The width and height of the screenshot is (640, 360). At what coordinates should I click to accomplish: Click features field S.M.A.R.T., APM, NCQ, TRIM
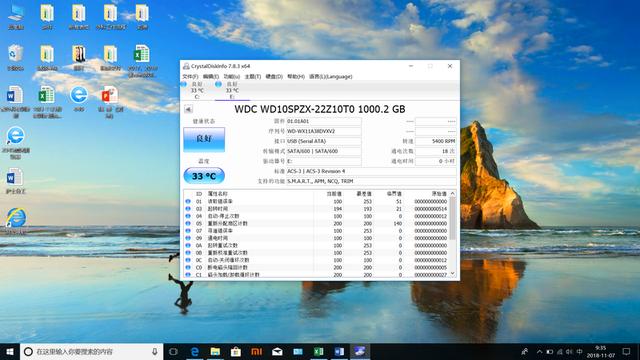371,181
